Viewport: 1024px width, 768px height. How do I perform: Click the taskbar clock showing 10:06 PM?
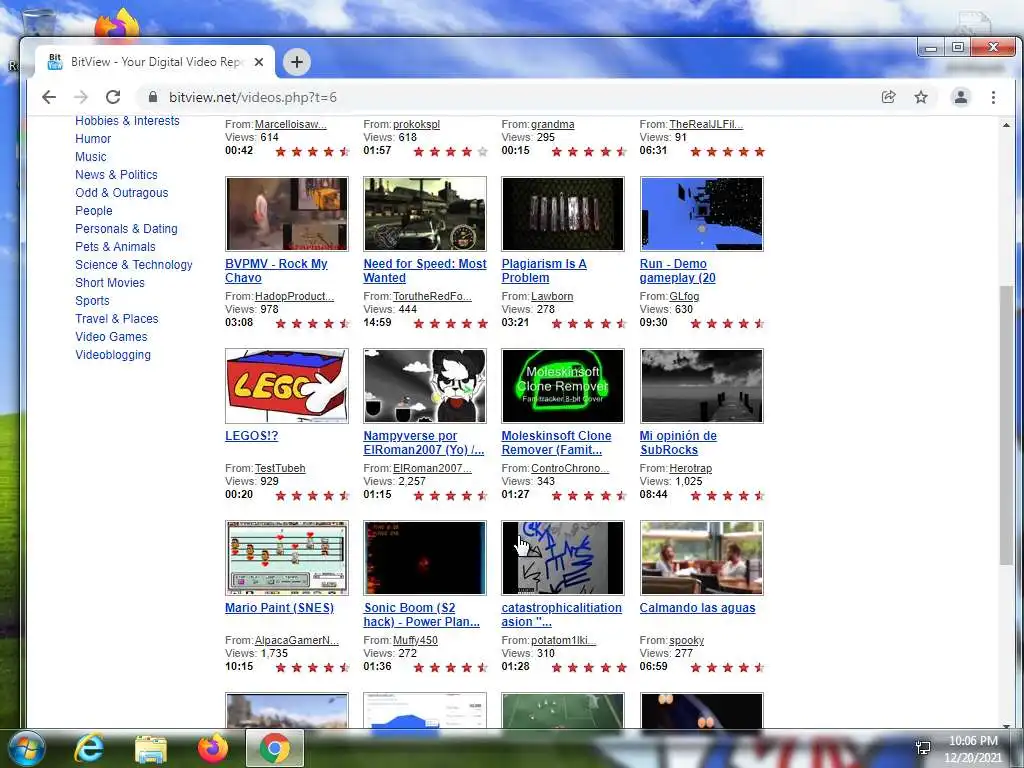pos(973,749)
